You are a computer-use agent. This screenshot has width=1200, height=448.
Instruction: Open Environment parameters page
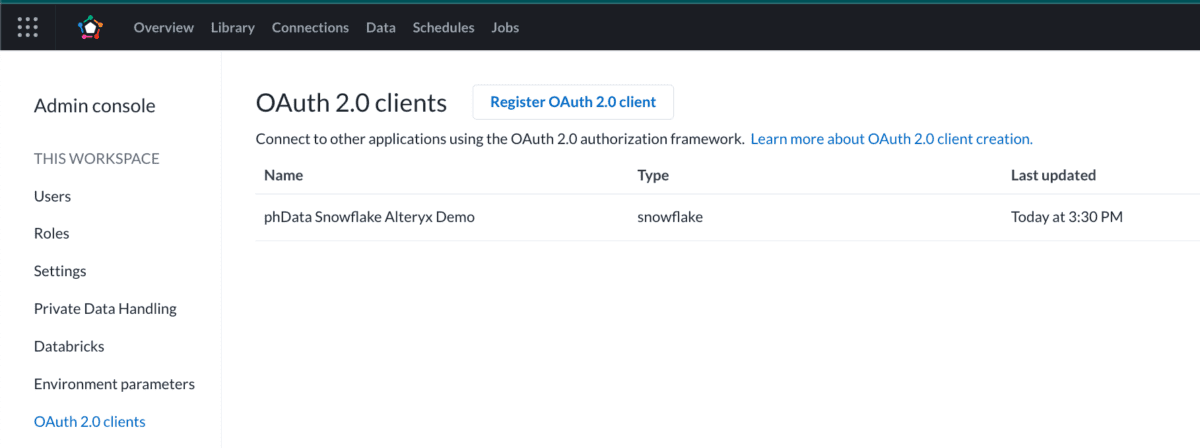(114, 384)
